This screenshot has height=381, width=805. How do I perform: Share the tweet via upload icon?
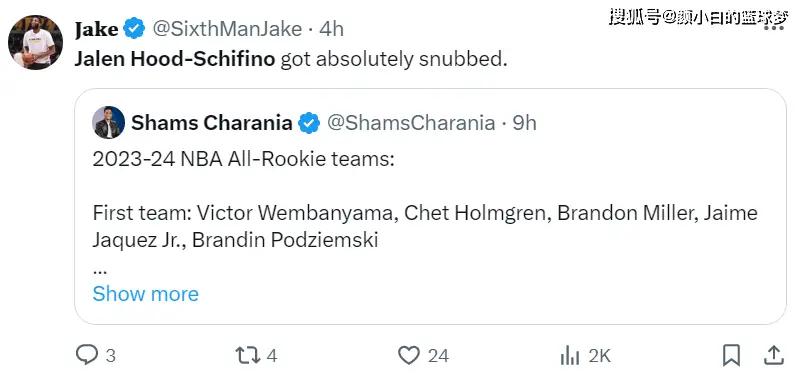tap(774, 355)
